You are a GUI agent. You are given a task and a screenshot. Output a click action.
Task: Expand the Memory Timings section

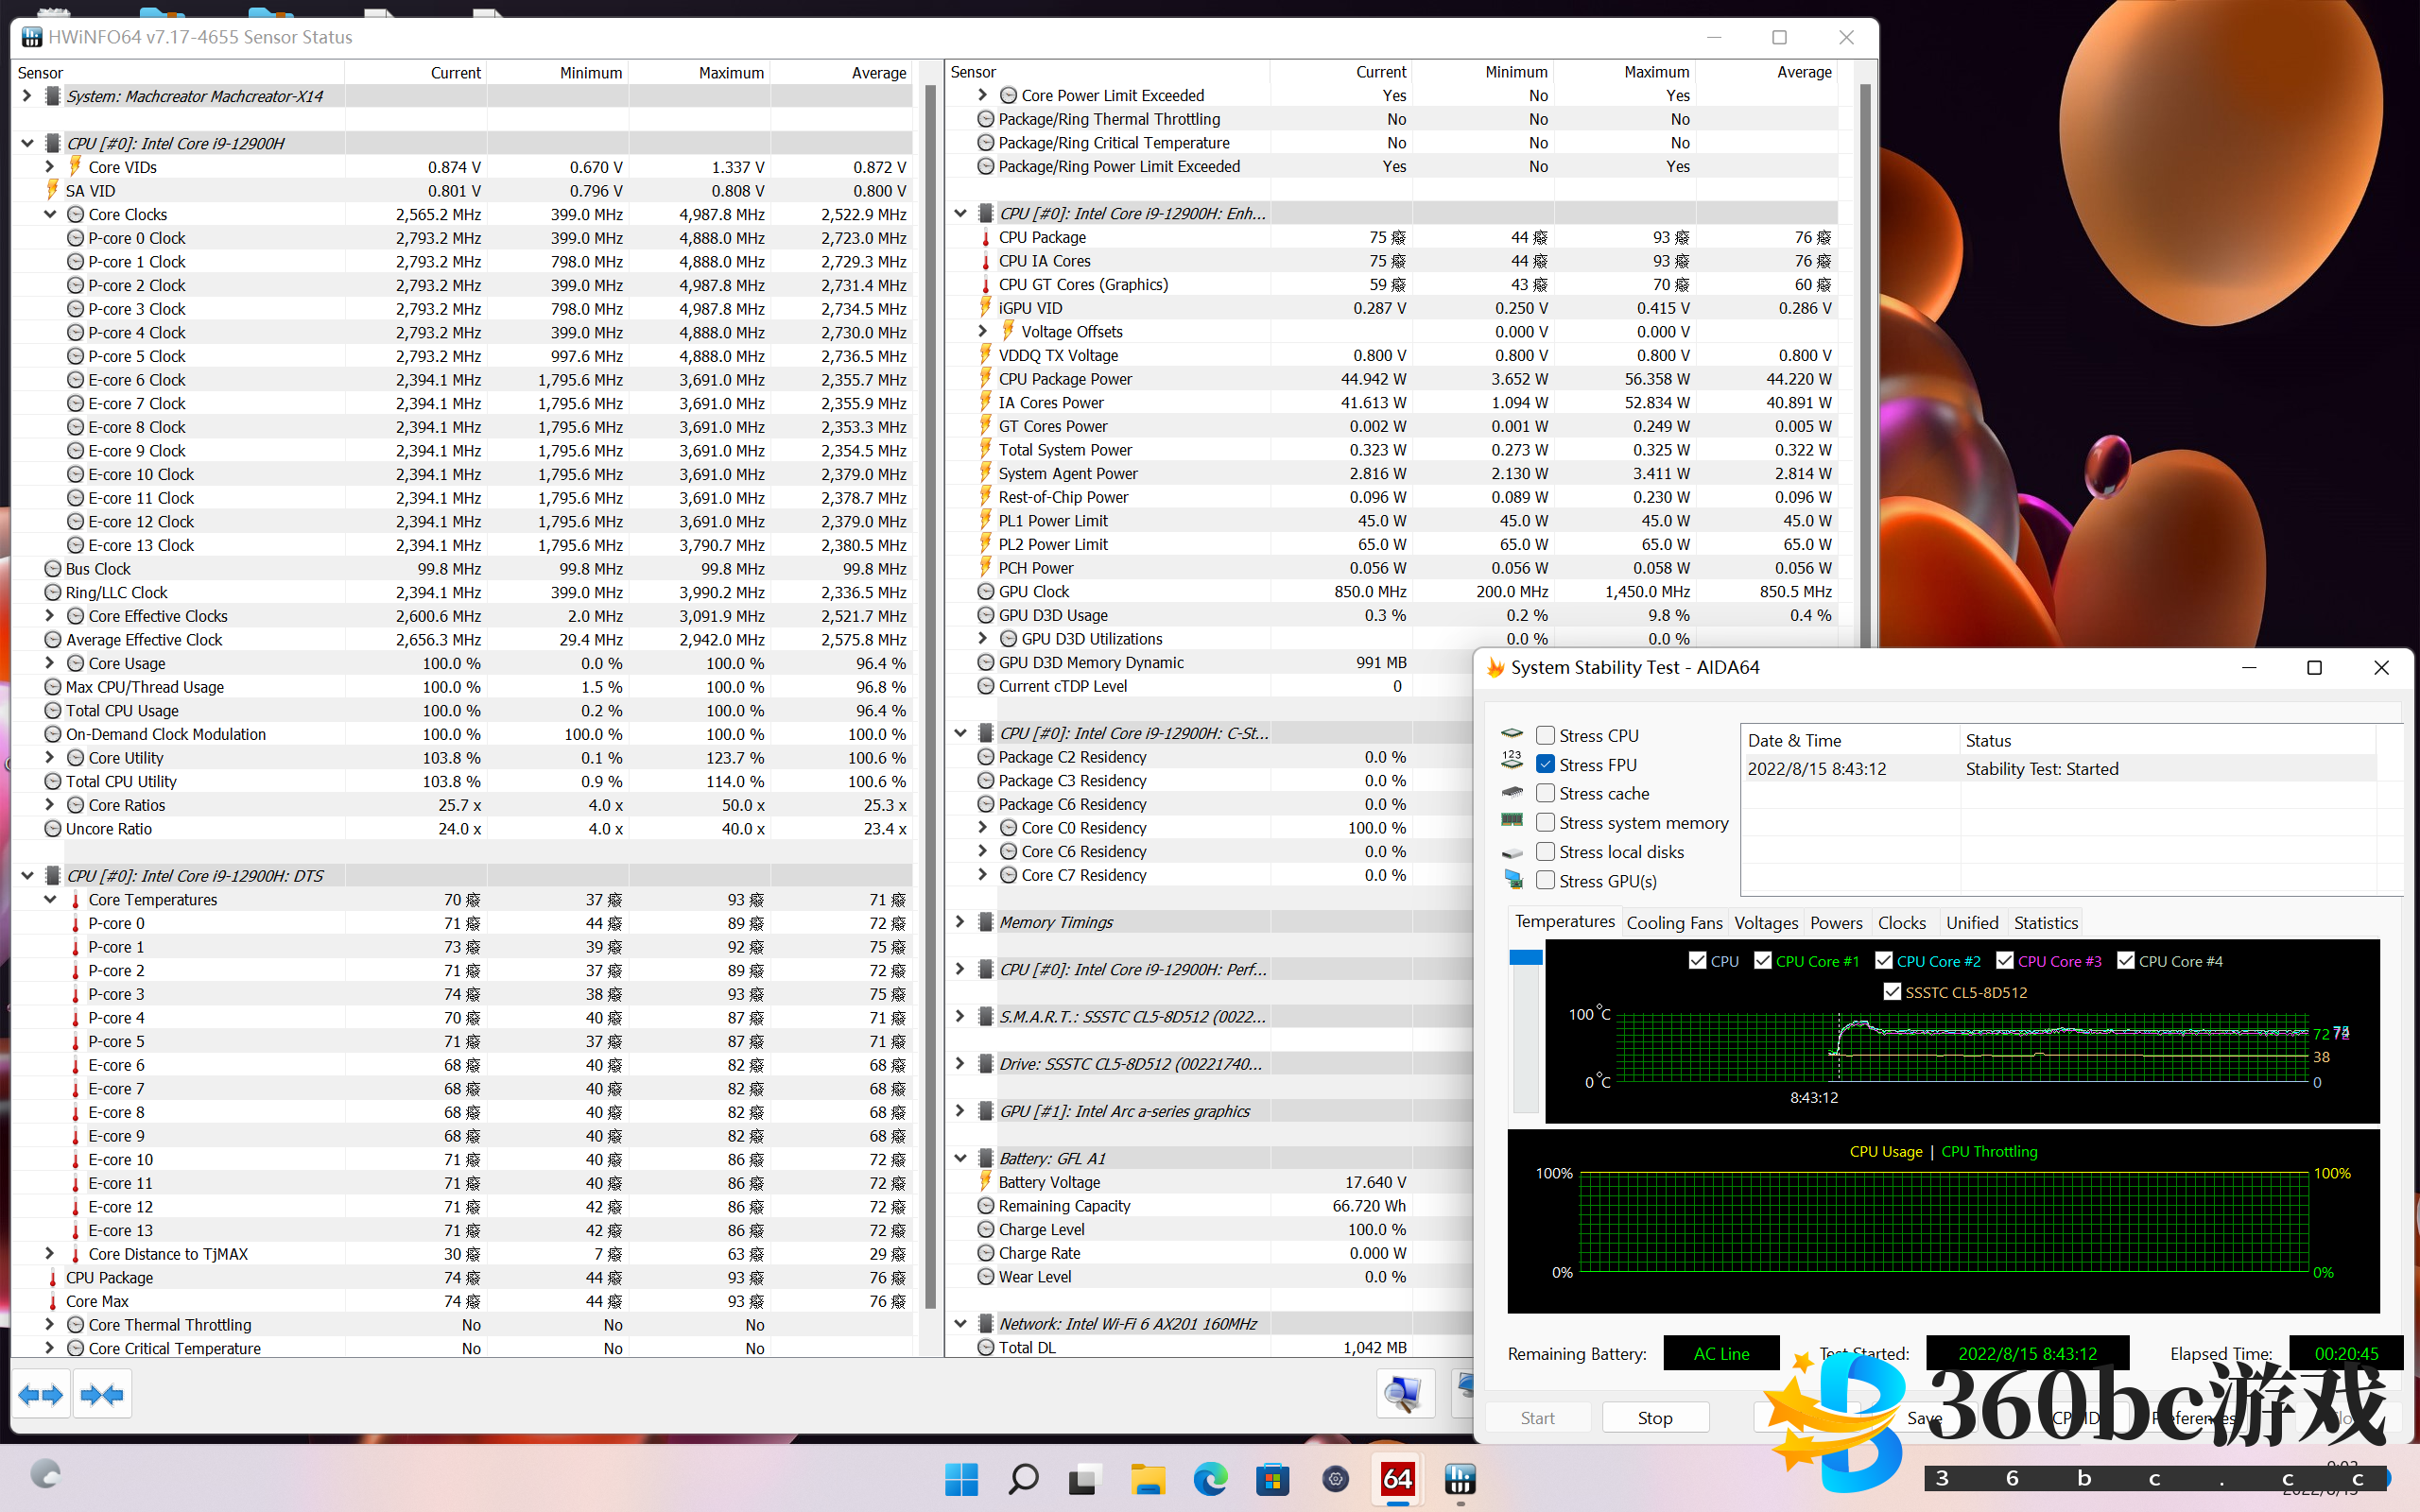[960, 922]
